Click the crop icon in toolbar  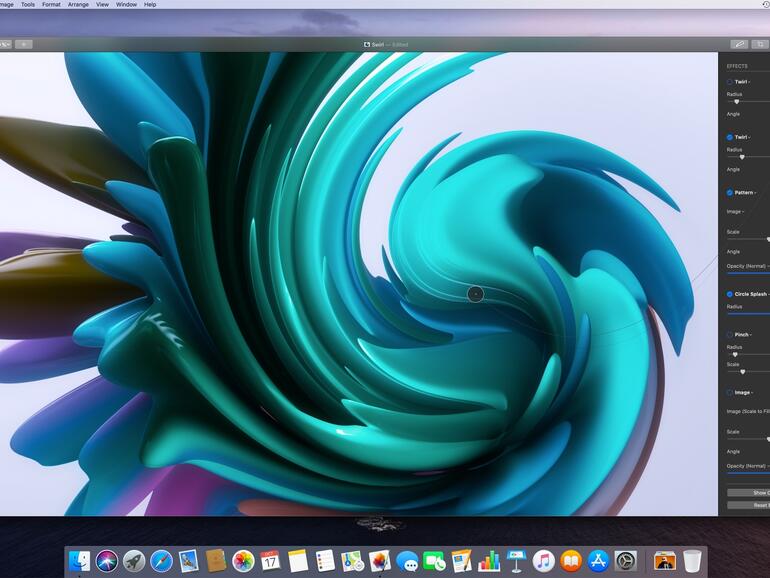[761, 44]
